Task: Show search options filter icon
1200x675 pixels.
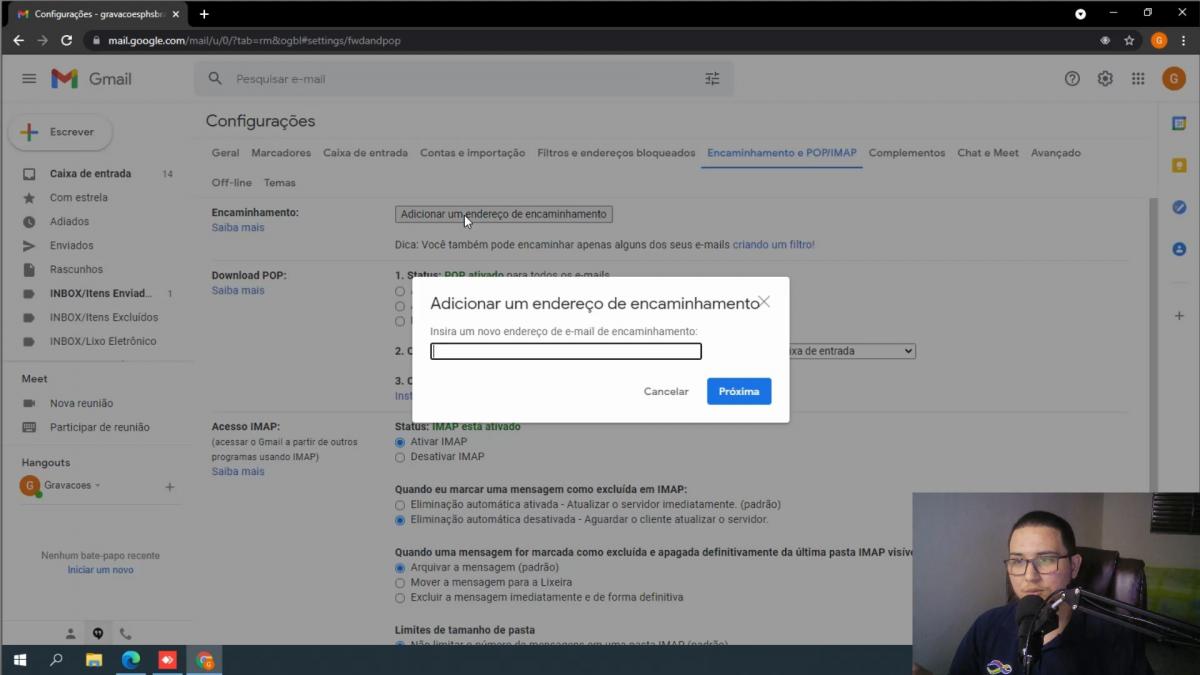Action: (x=712, y=79)
